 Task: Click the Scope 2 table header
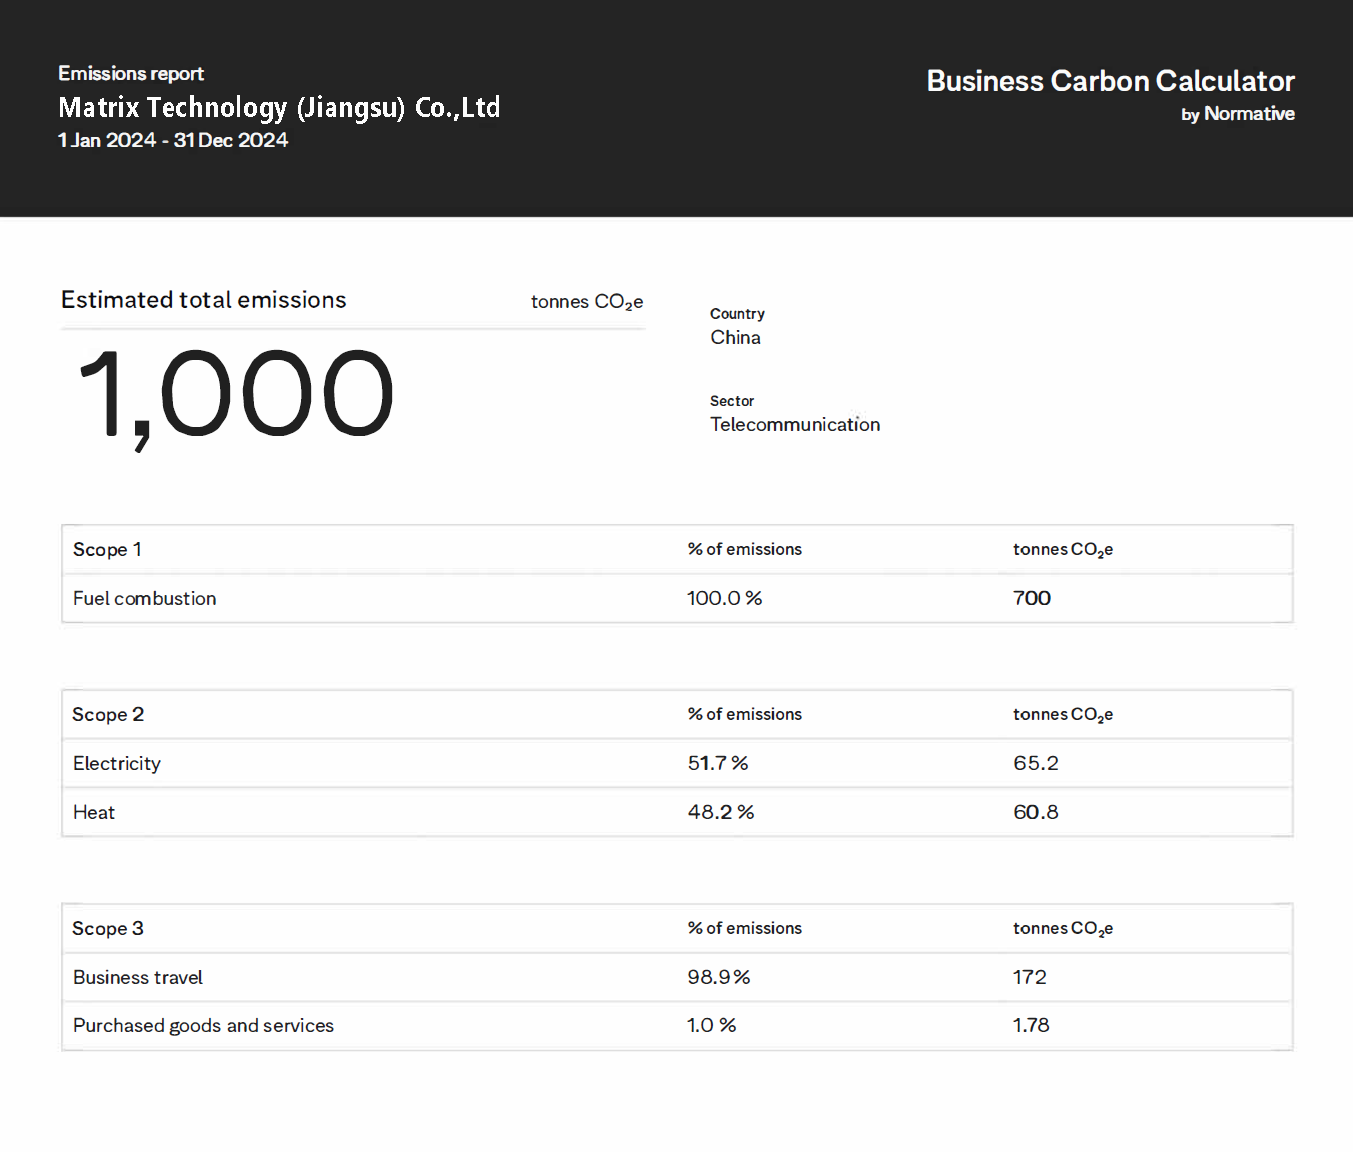coord(108,714)
